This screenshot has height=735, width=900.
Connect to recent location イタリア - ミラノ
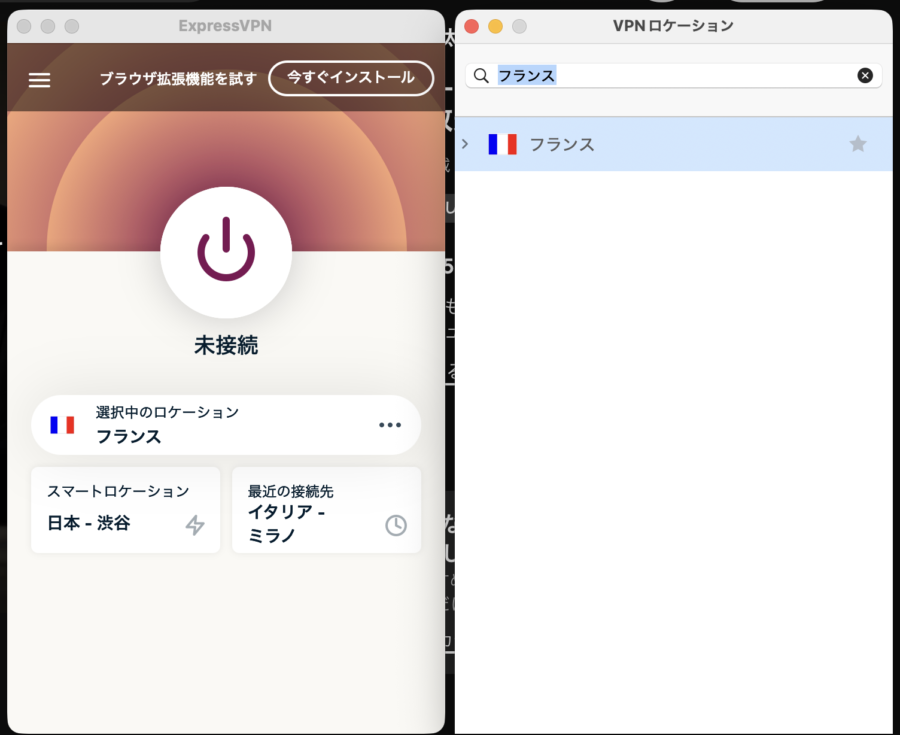[x=327, y=510]
